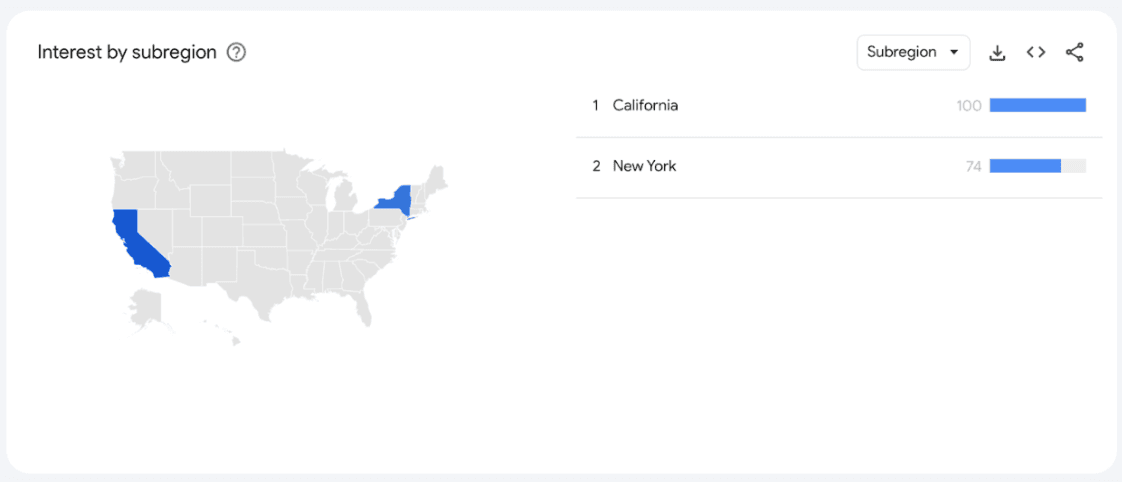Image resolution: width=1122 pixels, height=482 pixels.
Task: Expand the Subregion dropdown
Action: pyautogui.click(x=913, y=53)
